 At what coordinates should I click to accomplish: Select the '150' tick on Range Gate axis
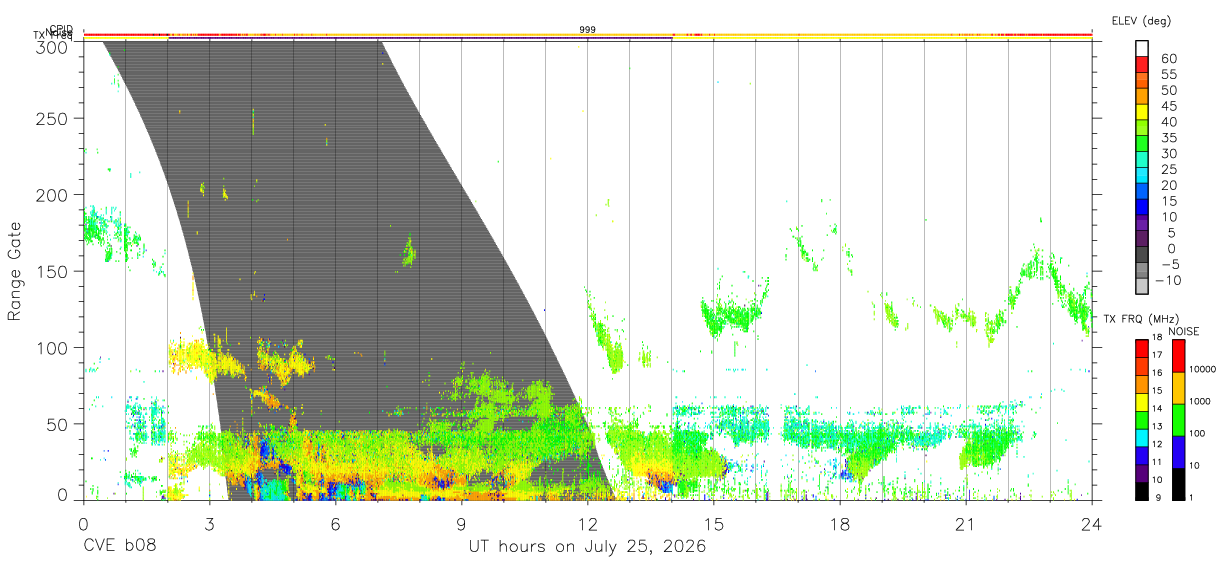tap(51, 271)
